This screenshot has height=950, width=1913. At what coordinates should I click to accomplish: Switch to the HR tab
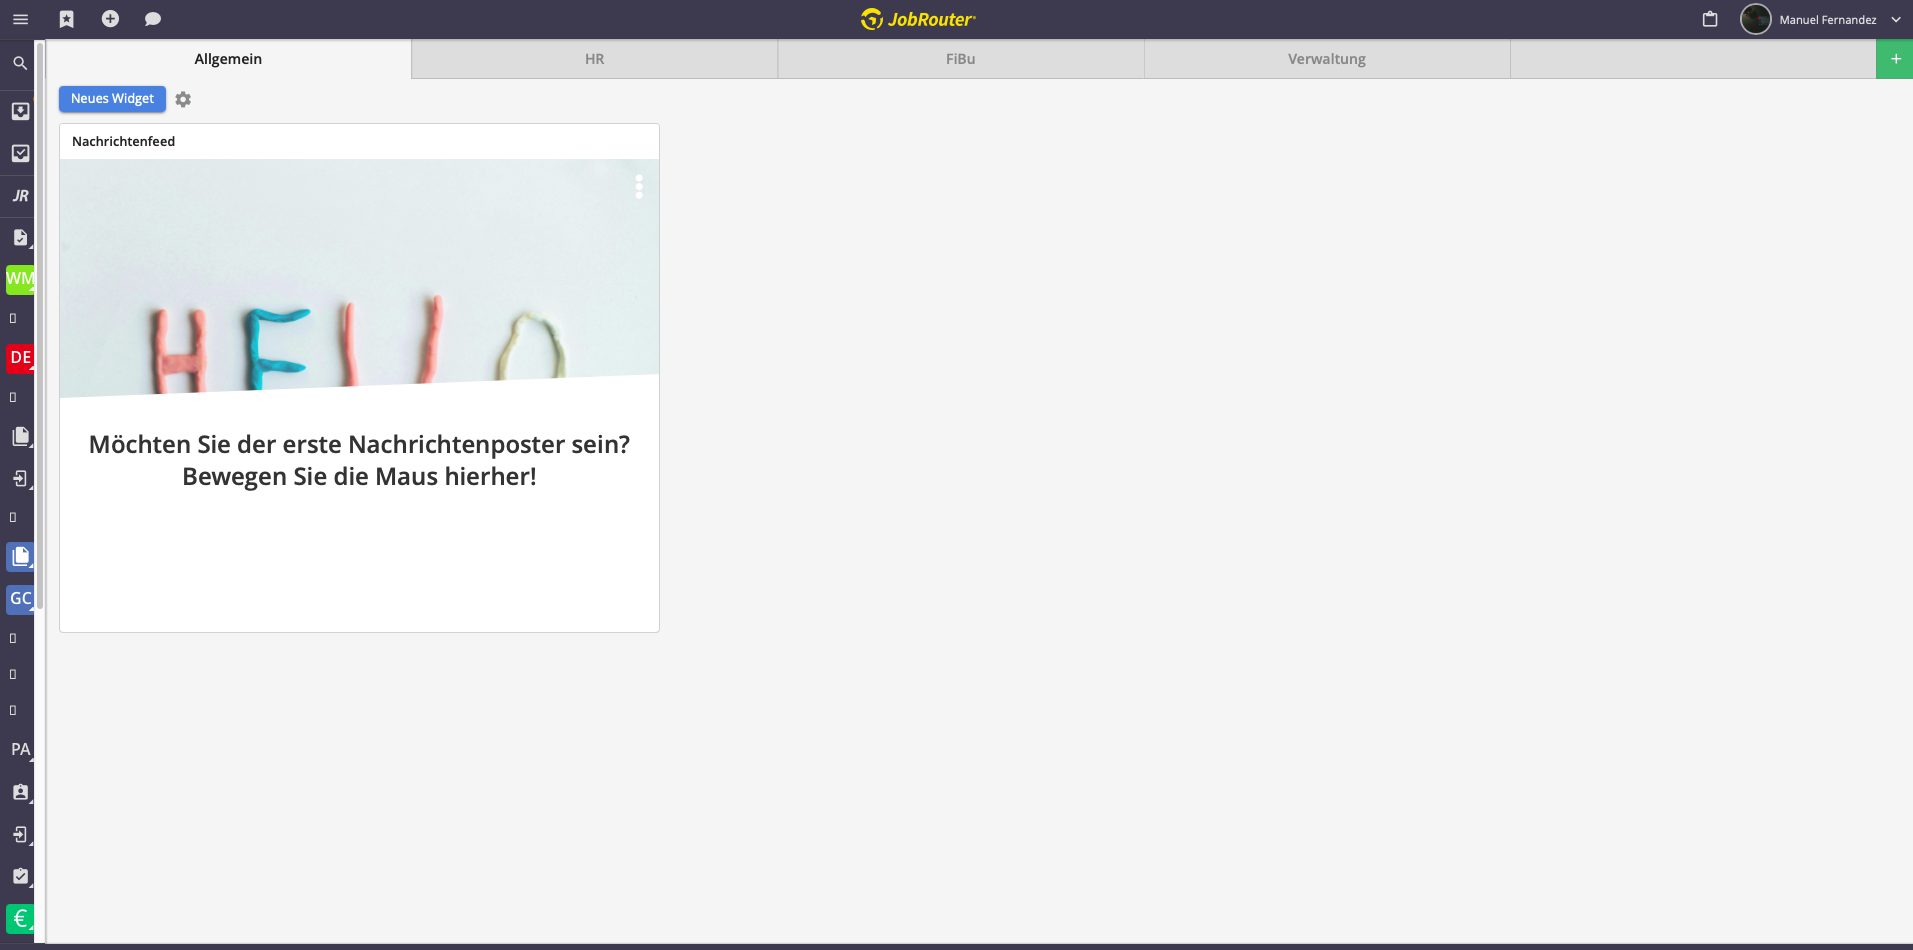coord(595,59)
